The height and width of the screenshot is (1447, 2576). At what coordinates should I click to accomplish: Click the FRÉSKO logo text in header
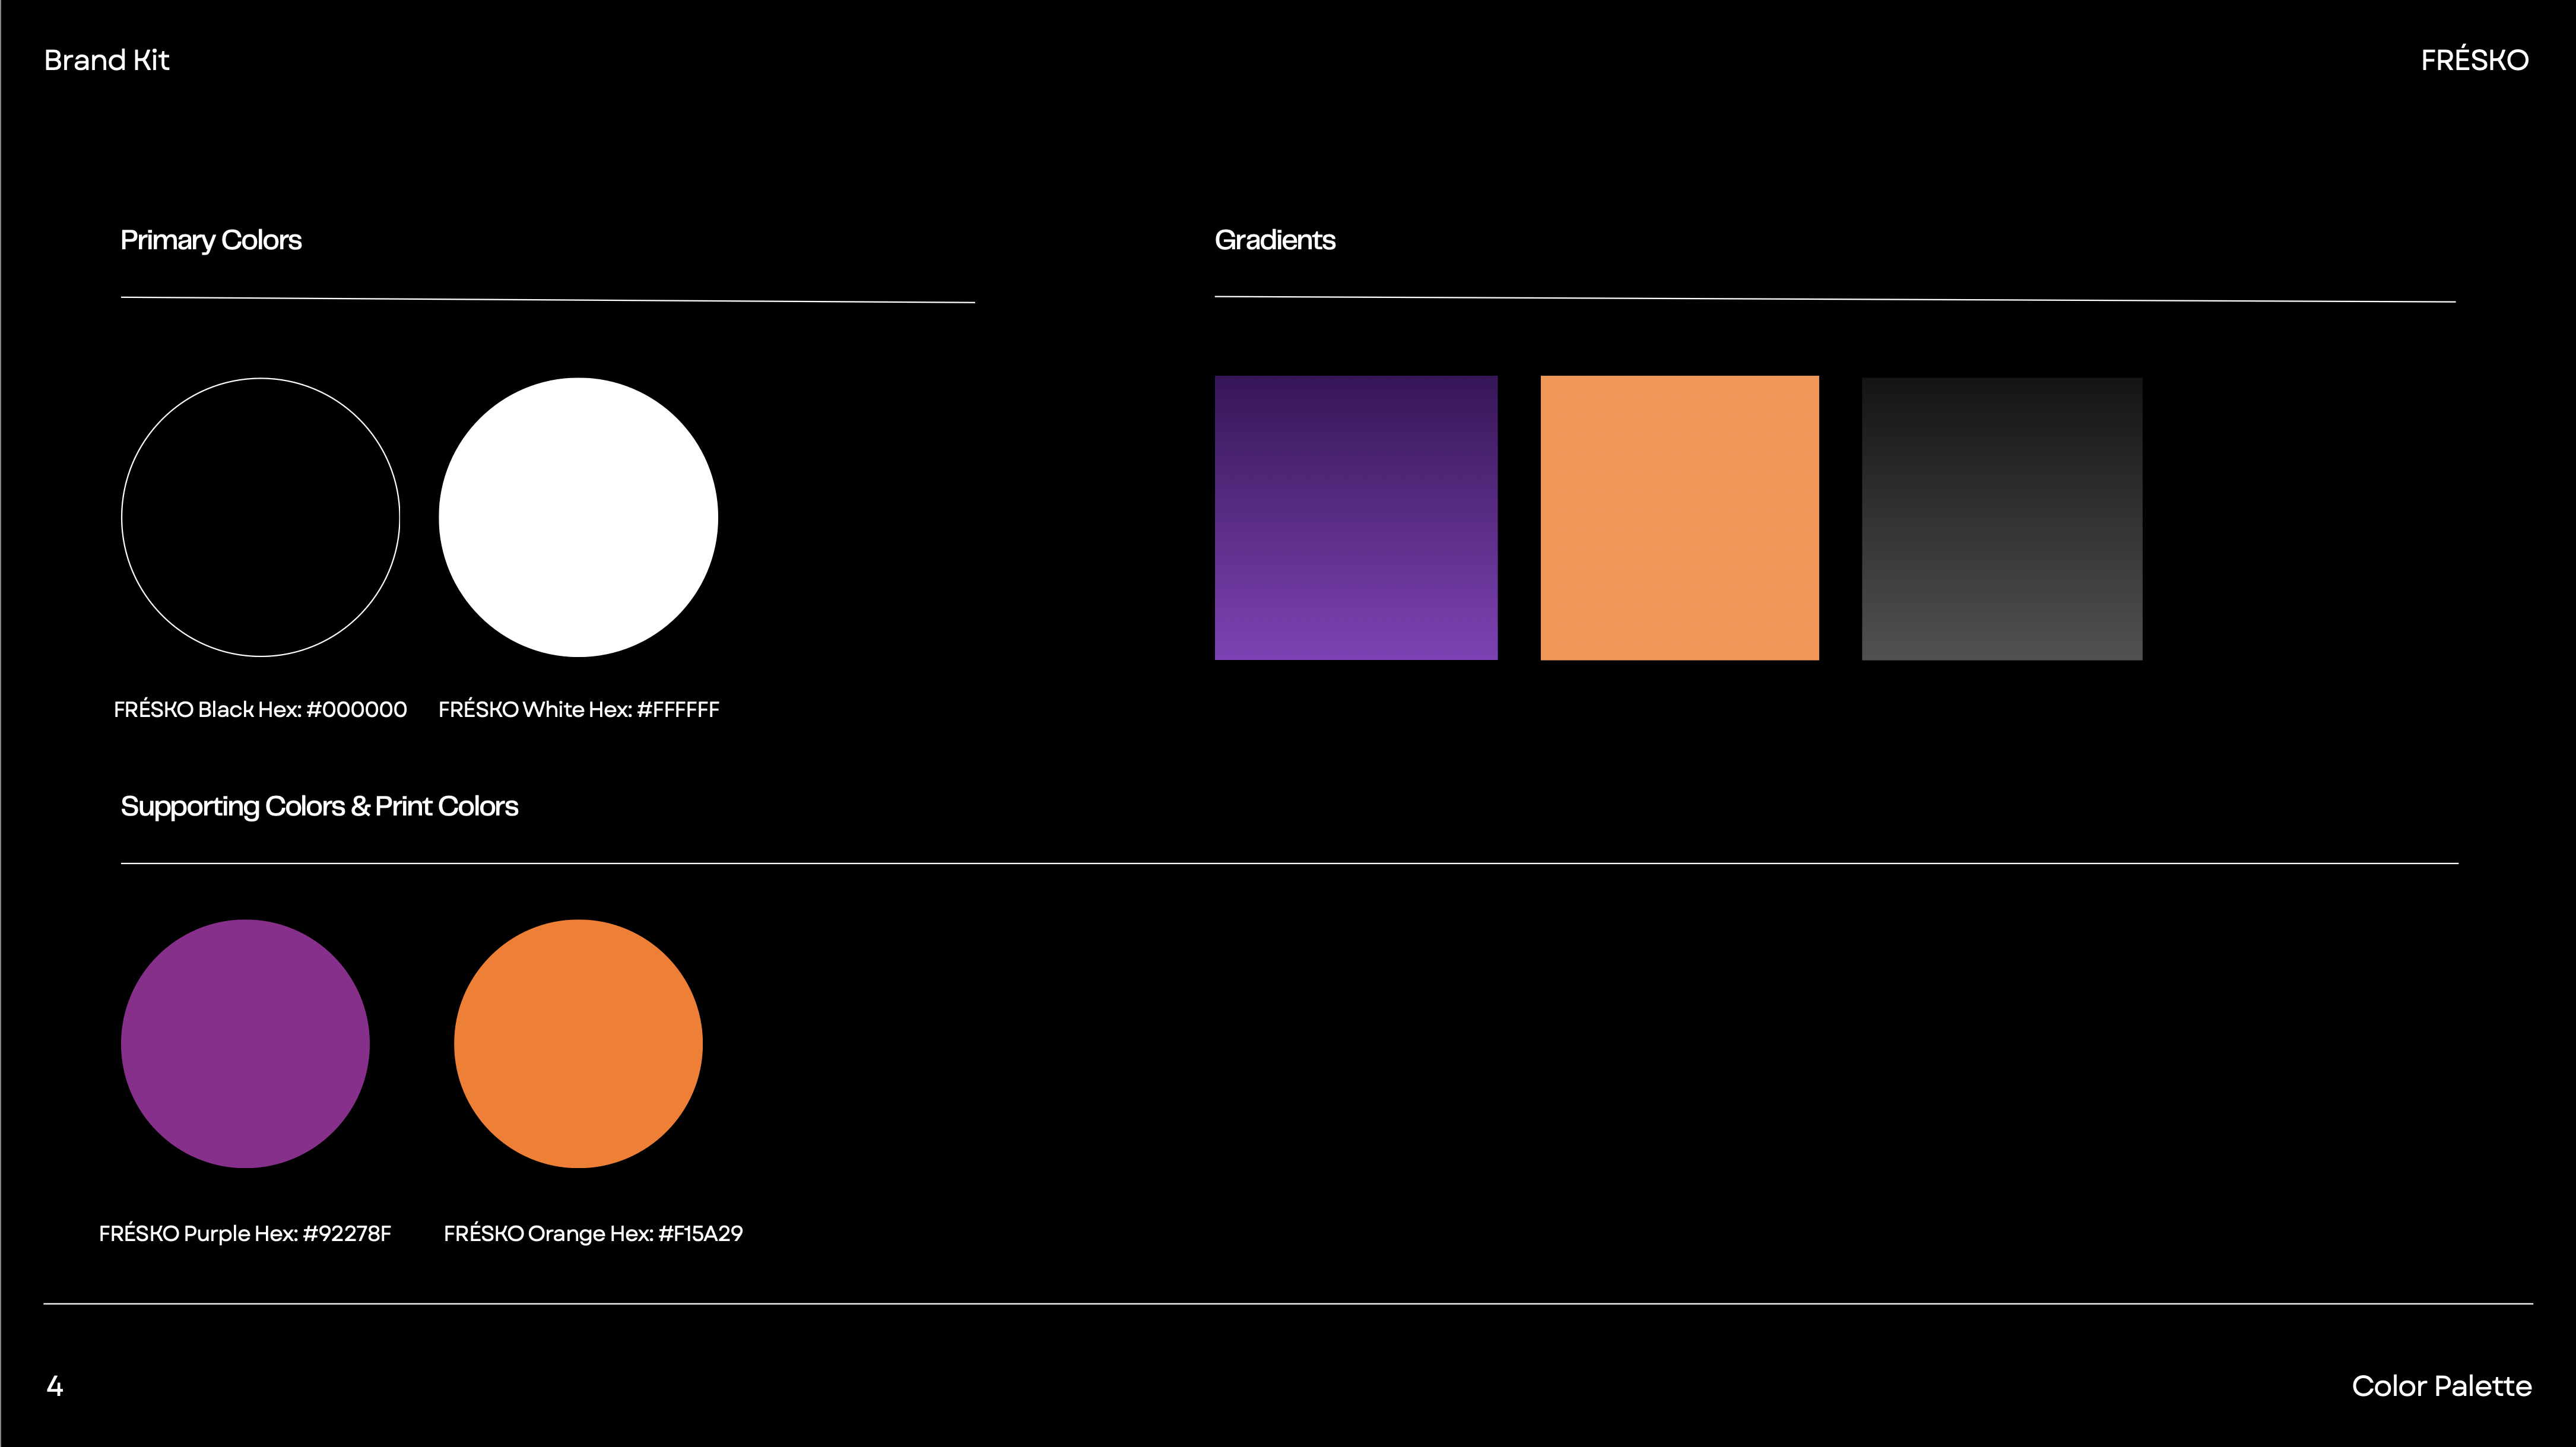click(x=2475, y=60)
